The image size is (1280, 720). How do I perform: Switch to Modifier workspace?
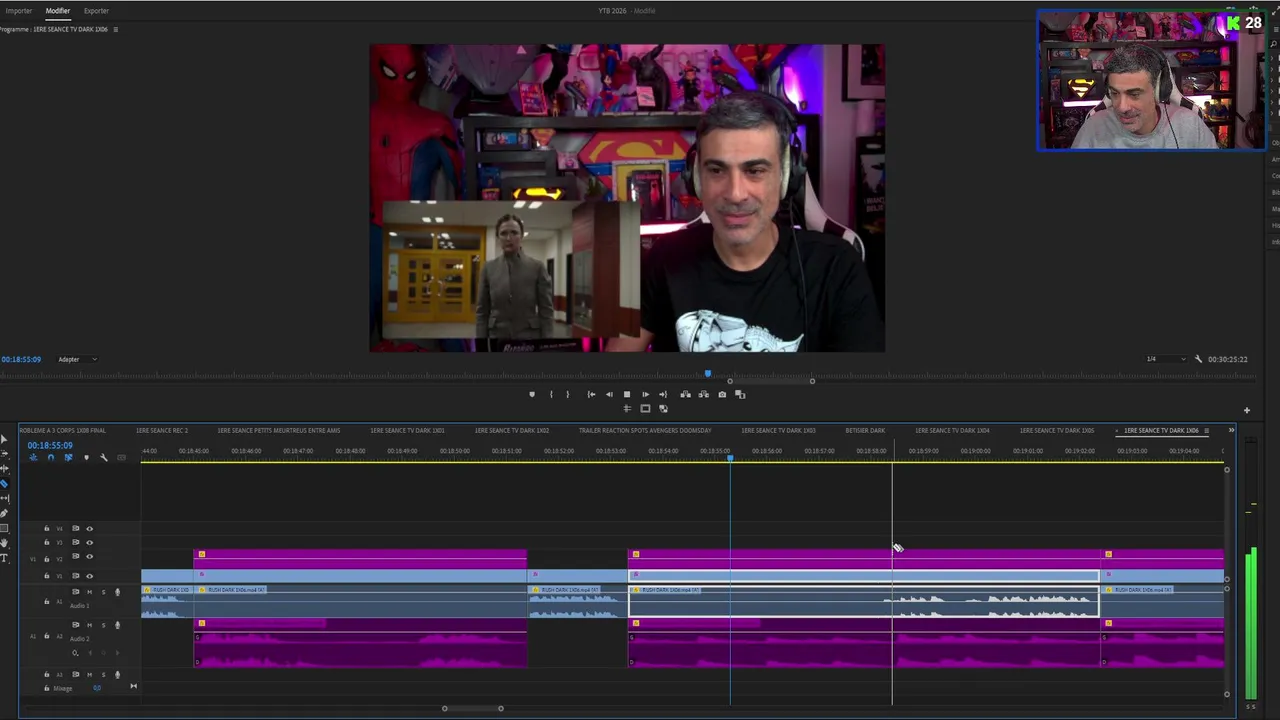tap(58, 10)
